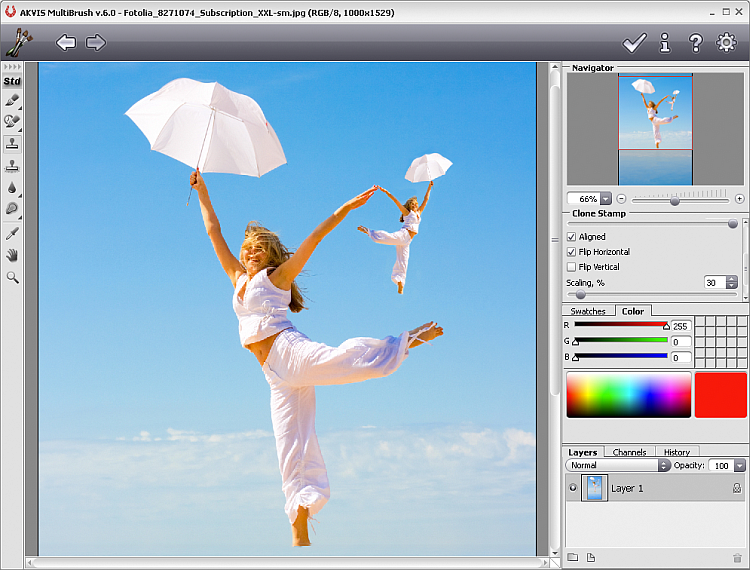
Task: Select the Clone Stamp tool
Action: 12,144
